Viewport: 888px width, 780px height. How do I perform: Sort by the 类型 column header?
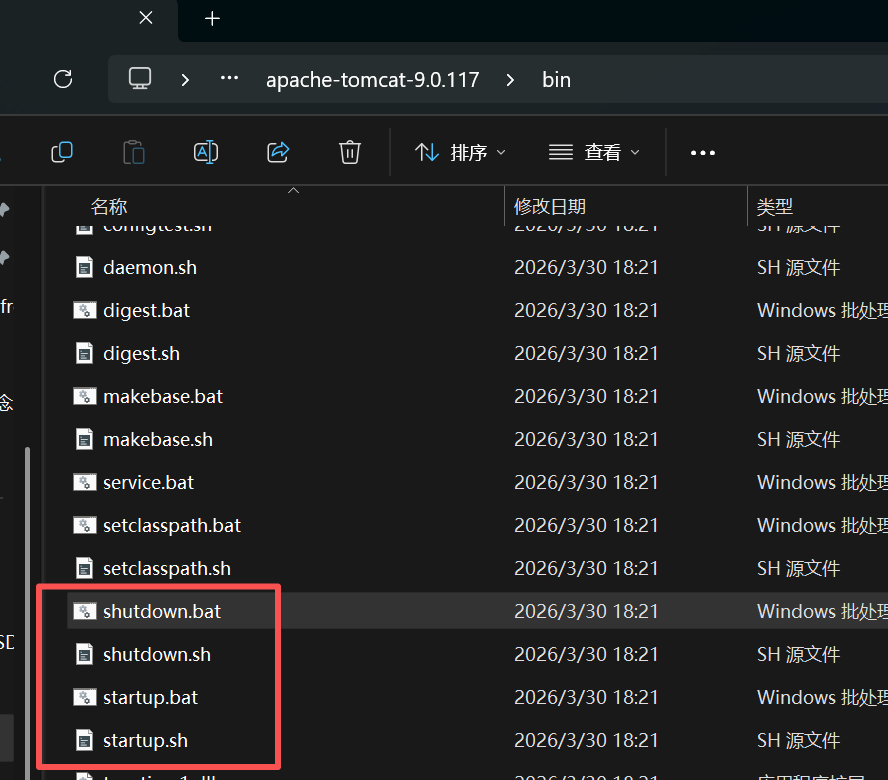[x=775, y=206]
